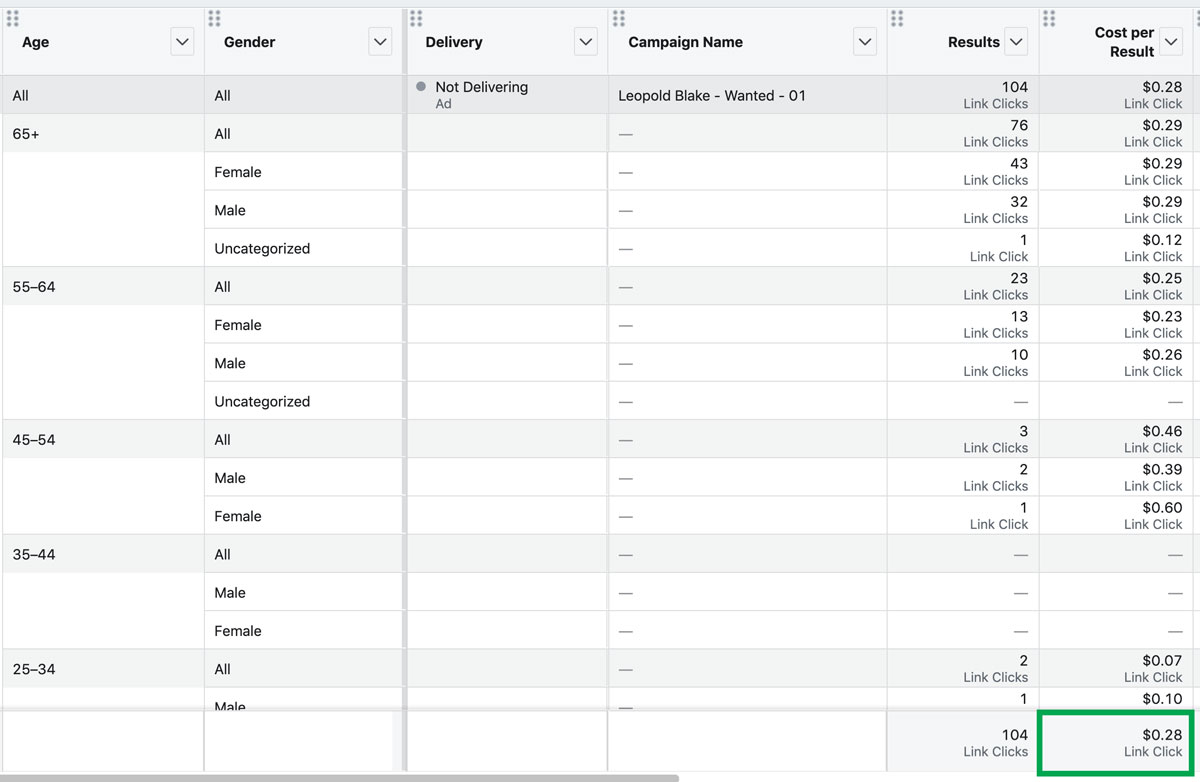The image size is (1200, 782).
Task: Click the highlighted $0.28 total cost cell
Action: (x=1115, y=743)
